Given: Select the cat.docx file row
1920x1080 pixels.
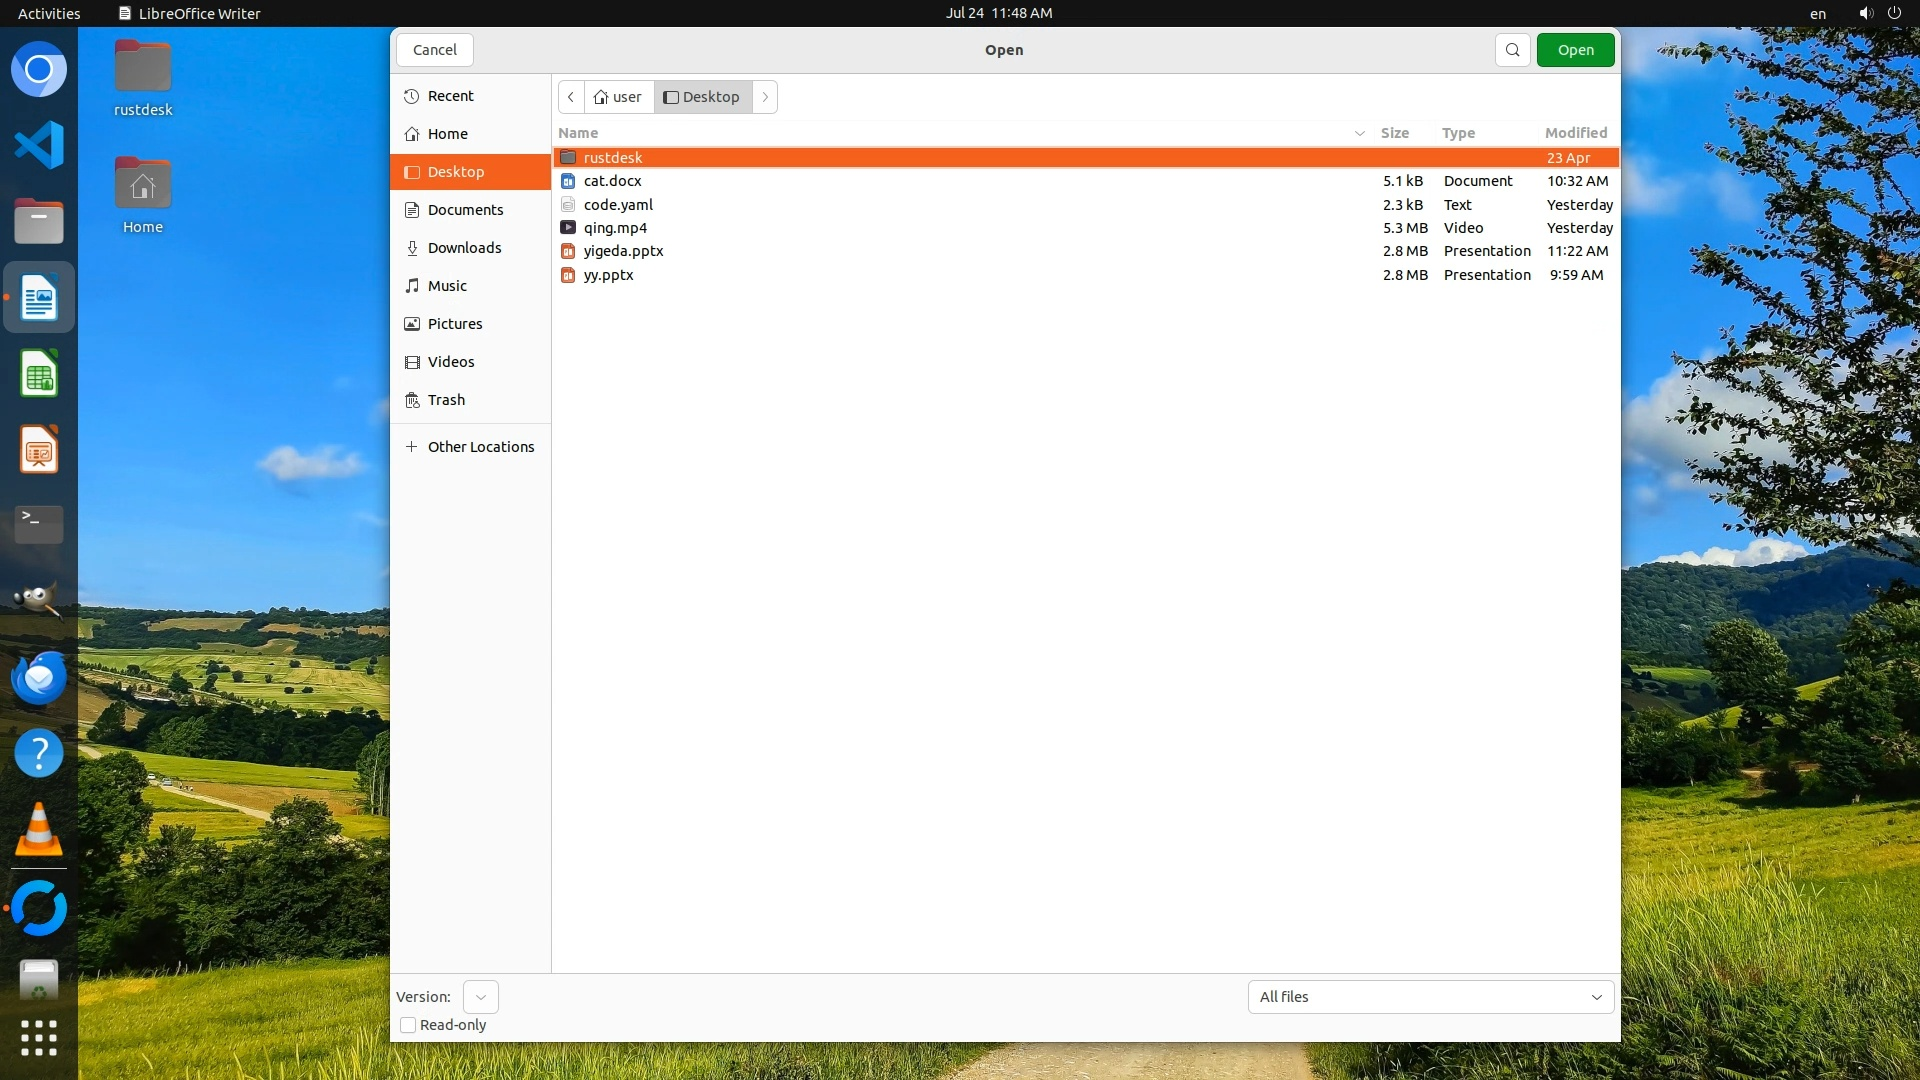Looking at the screenshot, I should coord(612,181).
